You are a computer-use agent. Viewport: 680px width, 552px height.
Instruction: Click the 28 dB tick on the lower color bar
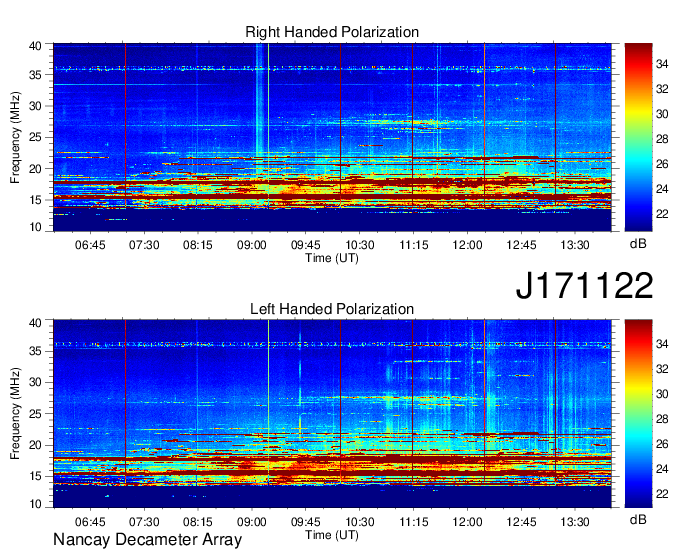coord(662,419)
